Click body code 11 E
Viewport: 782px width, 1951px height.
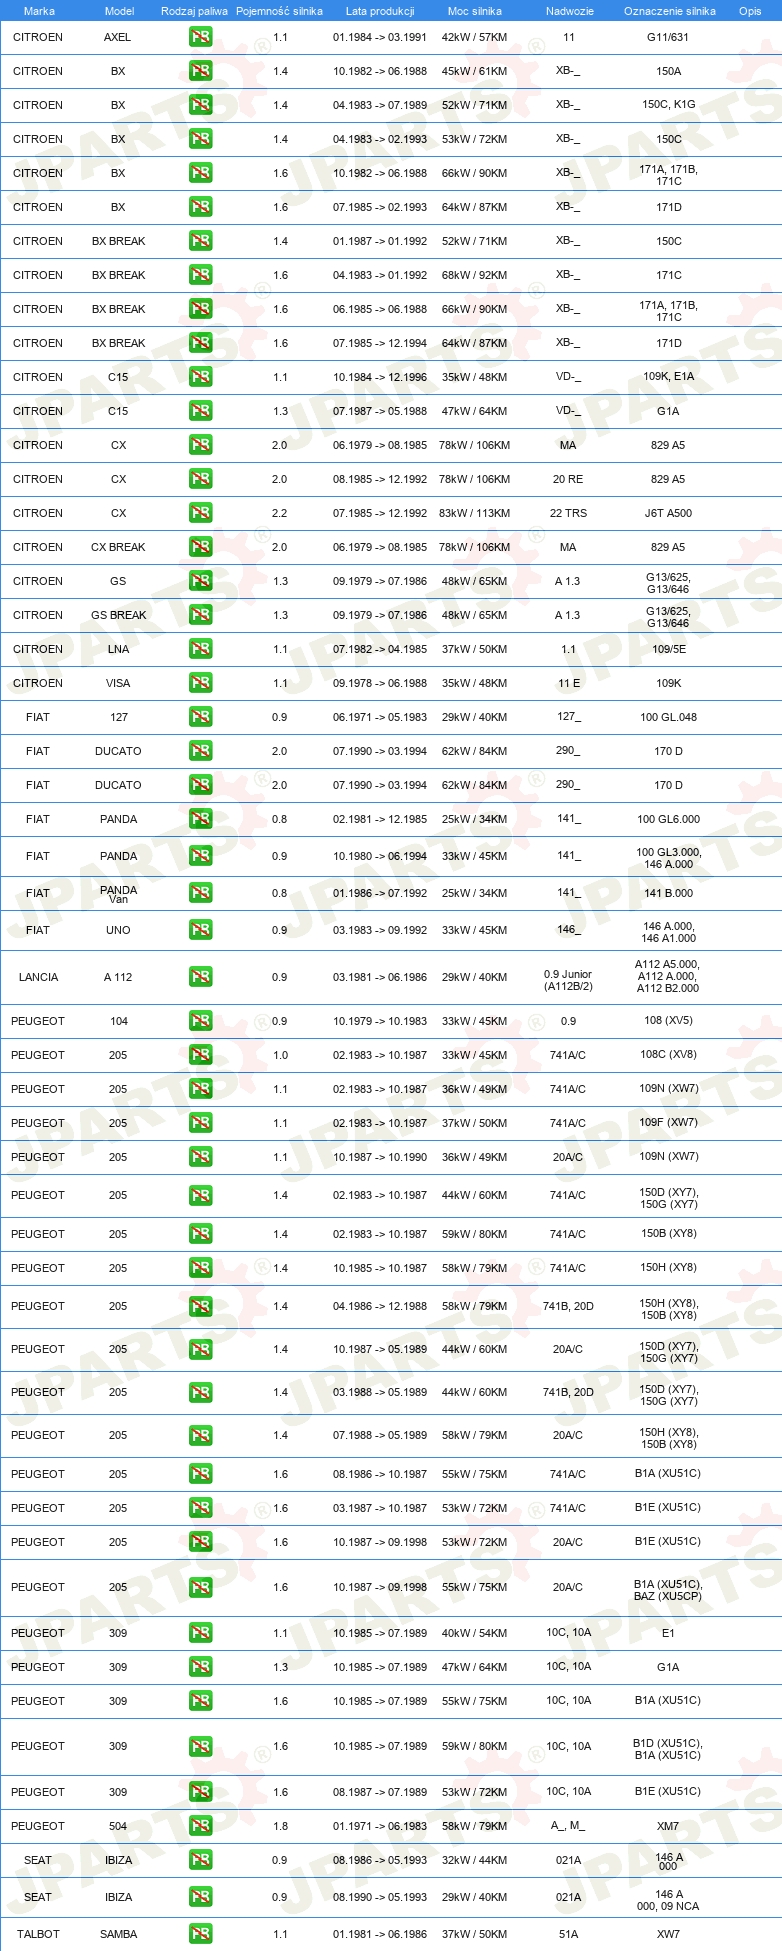tap(568, 683)
